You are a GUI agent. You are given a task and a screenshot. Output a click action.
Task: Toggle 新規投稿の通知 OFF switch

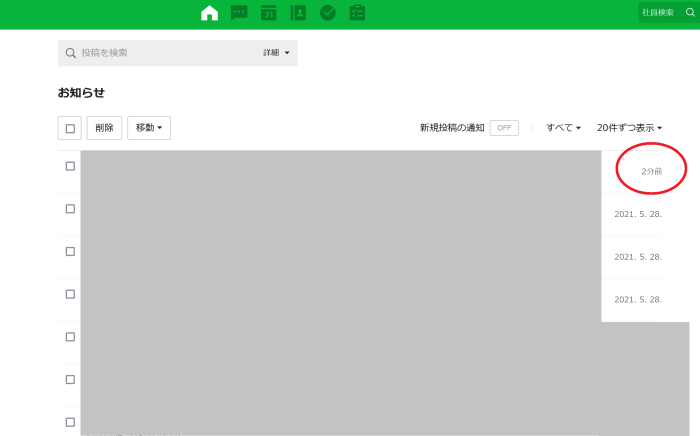coord(504,128)
